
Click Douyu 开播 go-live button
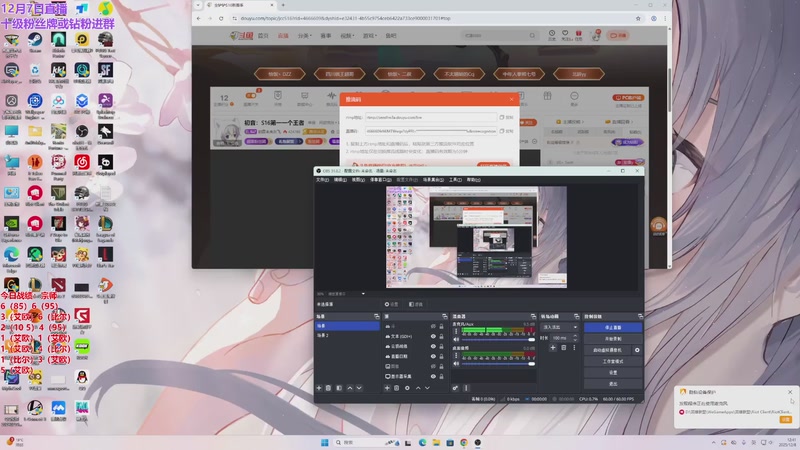[618, 35]
